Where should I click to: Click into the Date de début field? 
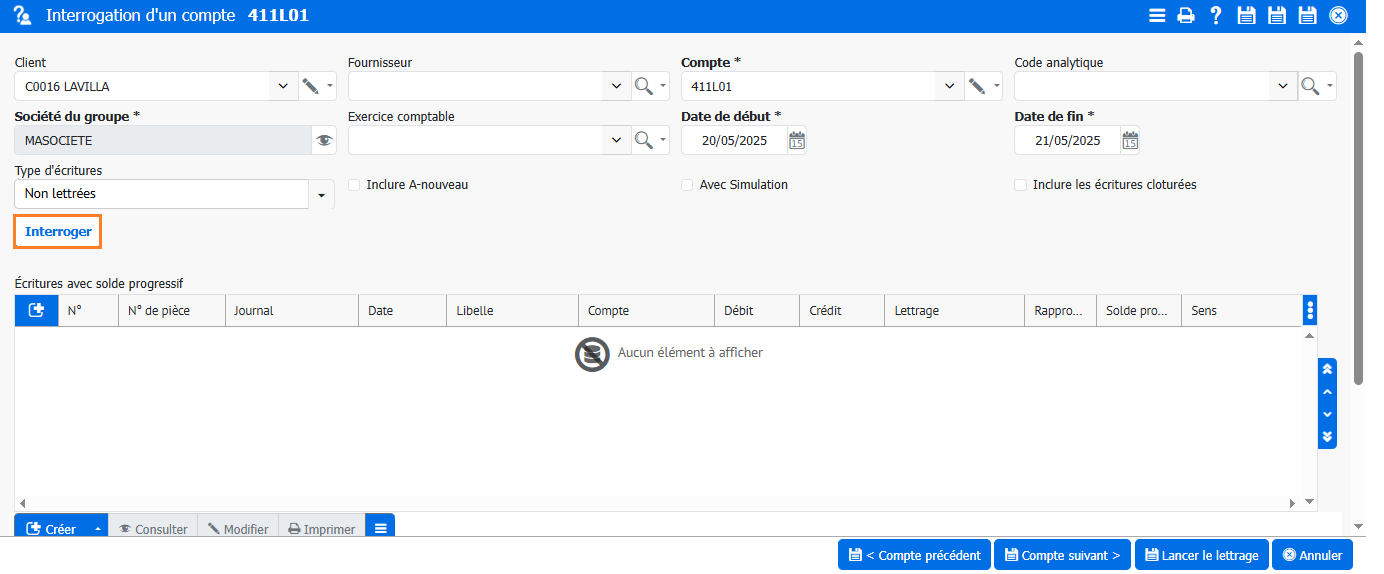[x=733, y=141]
